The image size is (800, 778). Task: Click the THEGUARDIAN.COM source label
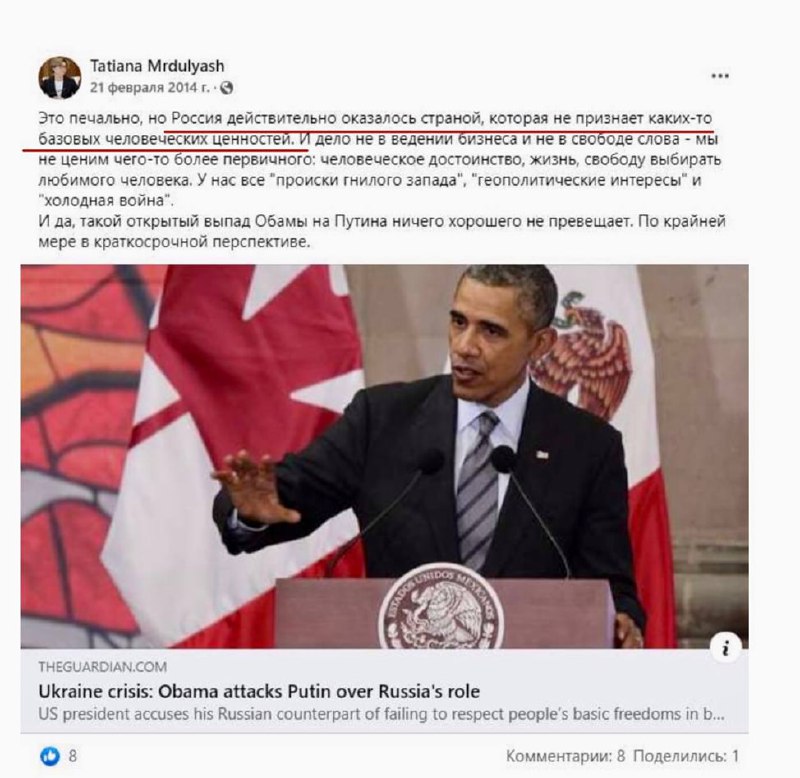coord(103,667)
